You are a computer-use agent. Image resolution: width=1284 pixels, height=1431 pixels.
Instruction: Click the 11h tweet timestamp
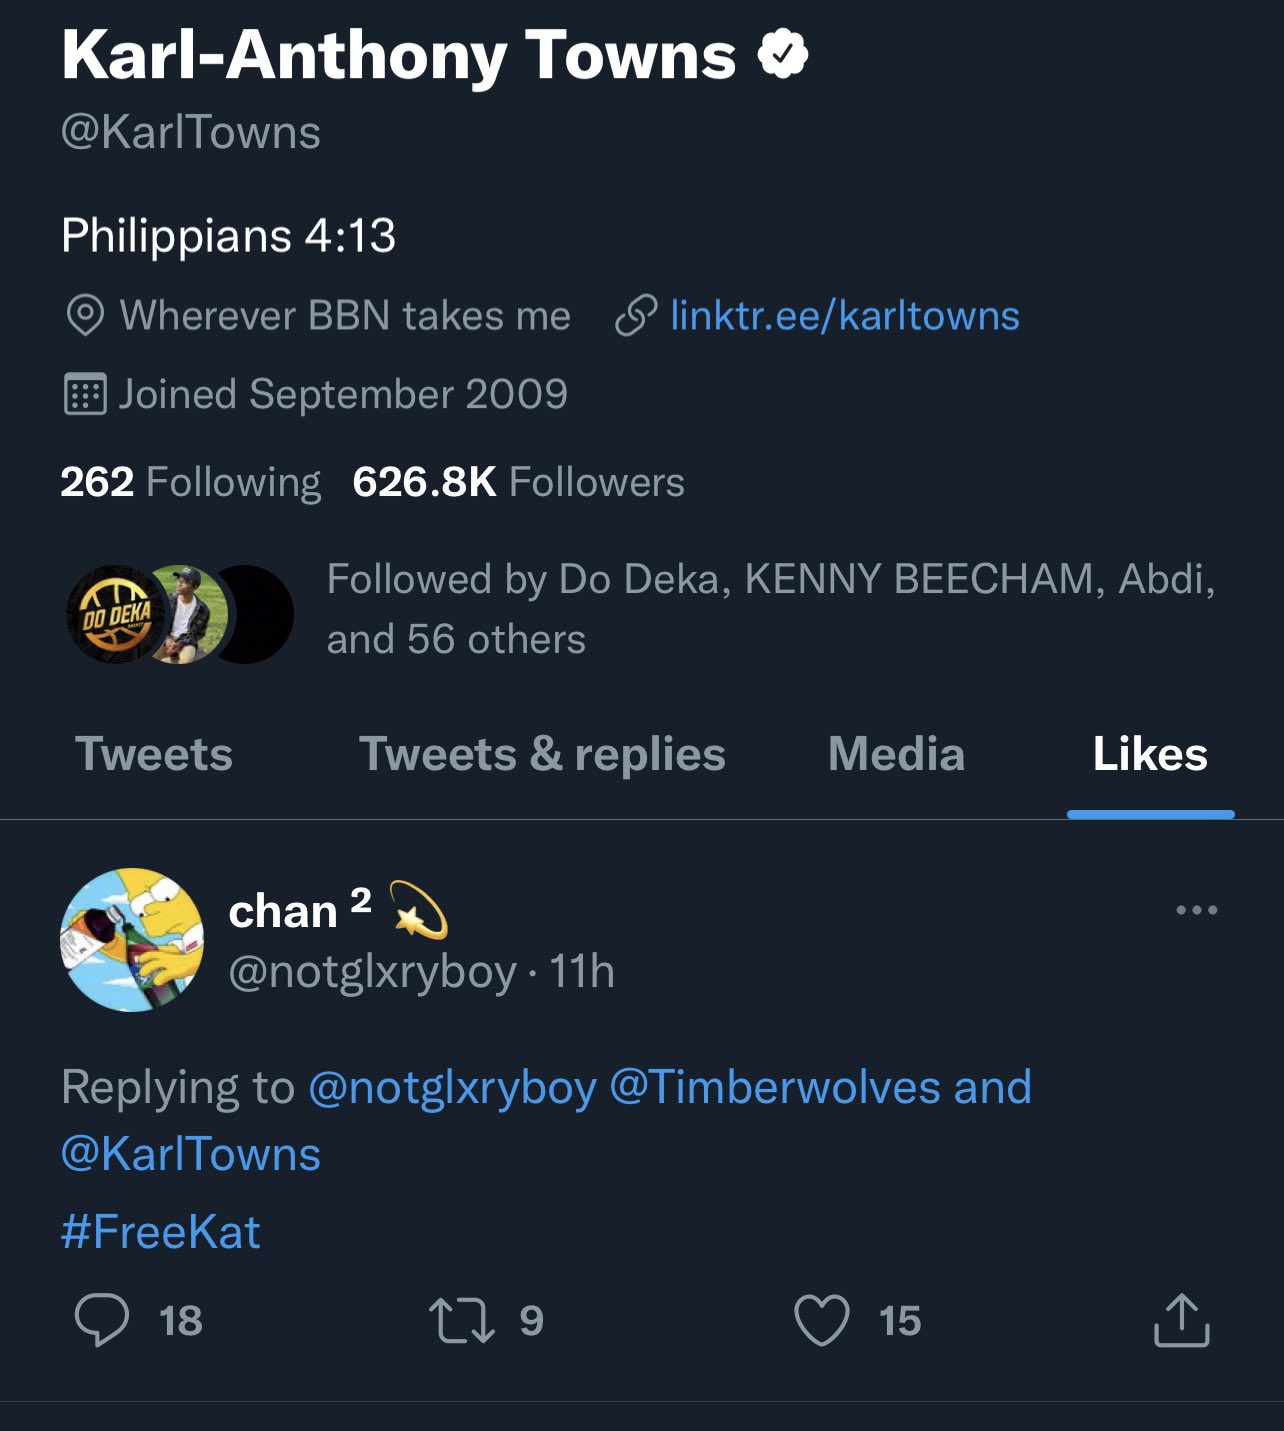pos(579,974)
